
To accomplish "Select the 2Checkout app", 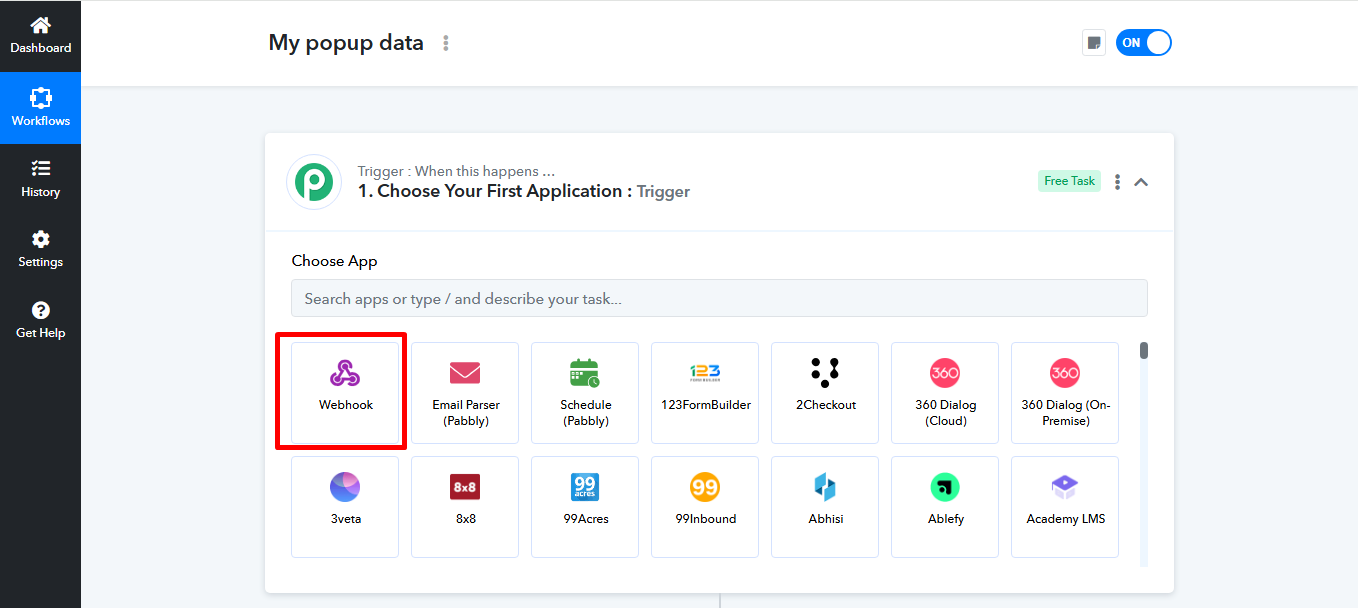I will click(824, 392).
